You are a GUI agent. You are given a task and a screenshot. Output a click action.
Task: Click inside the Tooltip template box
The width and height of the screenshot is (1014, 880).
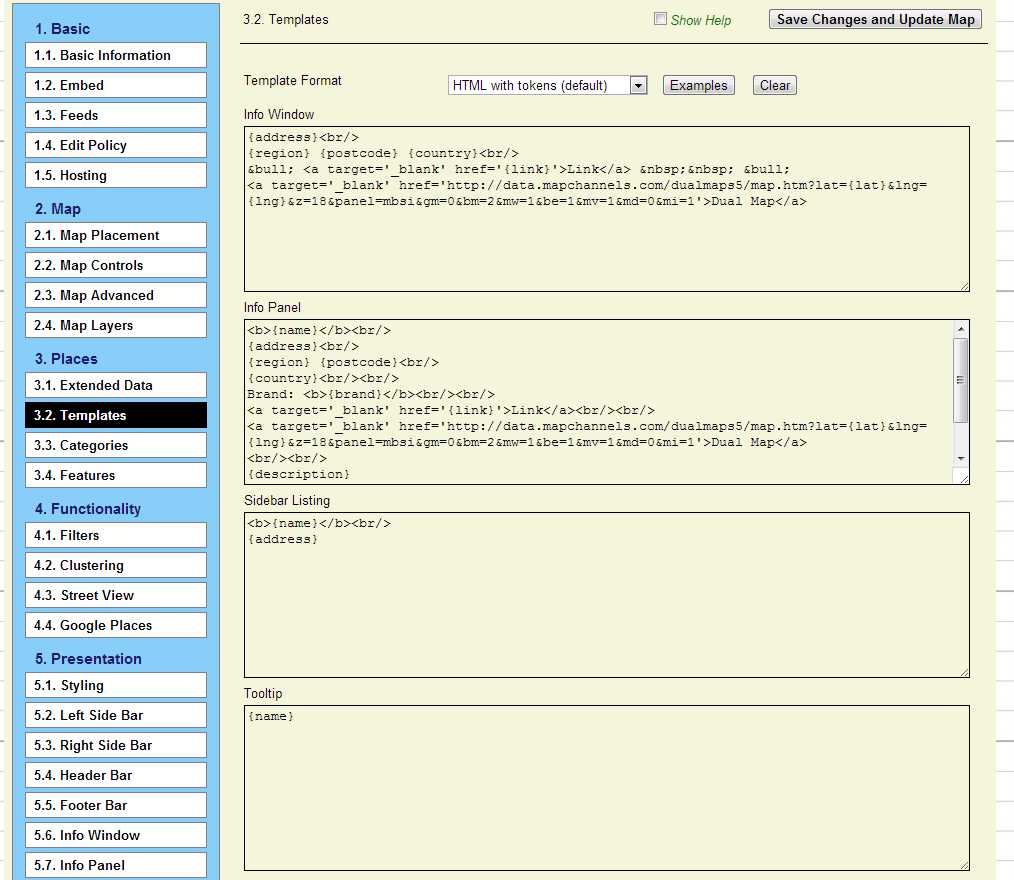click(607, 788)
